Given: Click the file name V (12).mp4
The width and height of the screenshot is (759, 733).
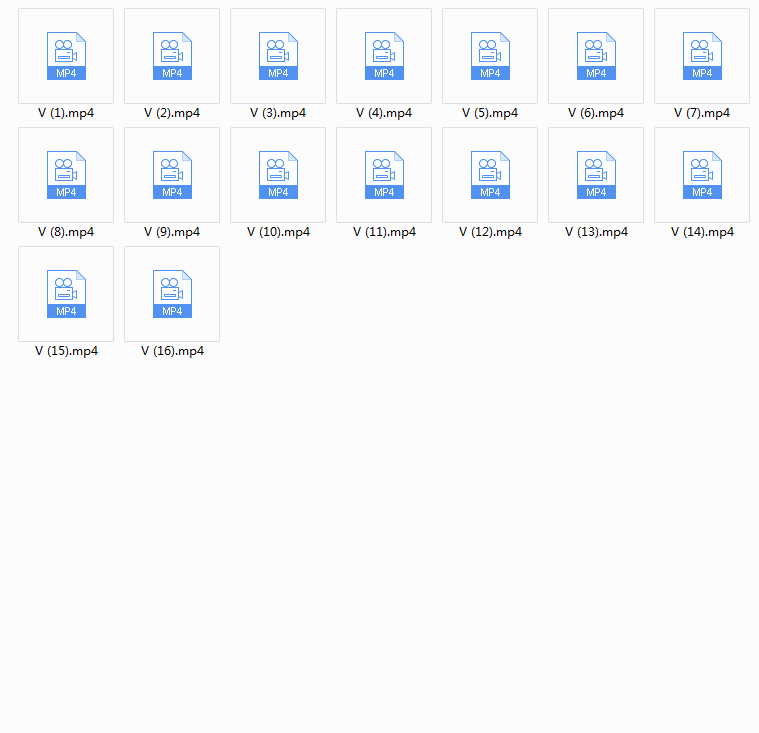Looking at the screenshot, I should tap(490, 232).
